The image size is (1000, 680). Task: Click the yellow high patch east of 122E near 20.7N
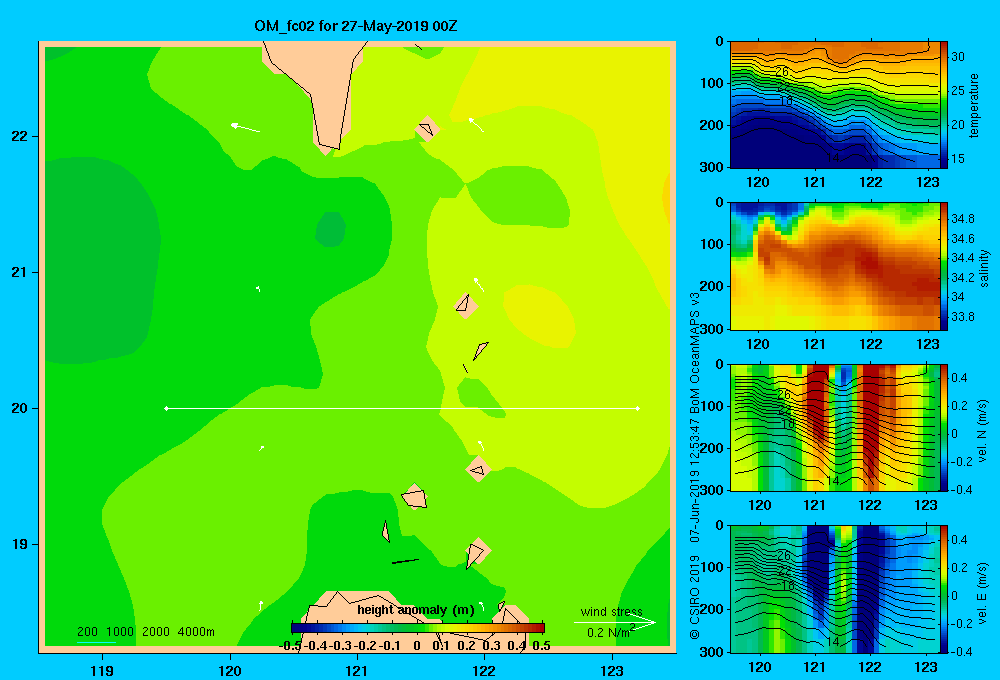540,316
